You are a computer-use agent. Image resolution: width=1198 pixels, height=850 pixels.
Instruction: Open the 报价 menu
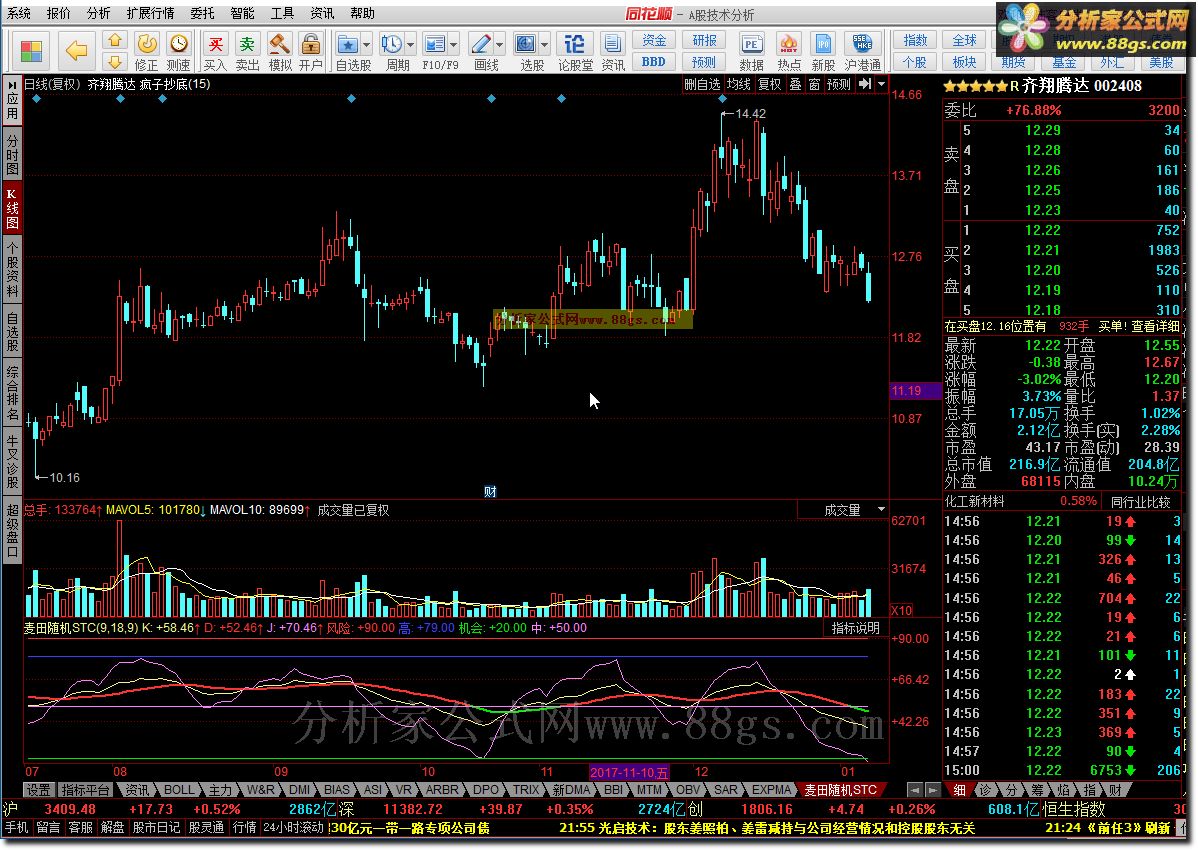(59, 13)
